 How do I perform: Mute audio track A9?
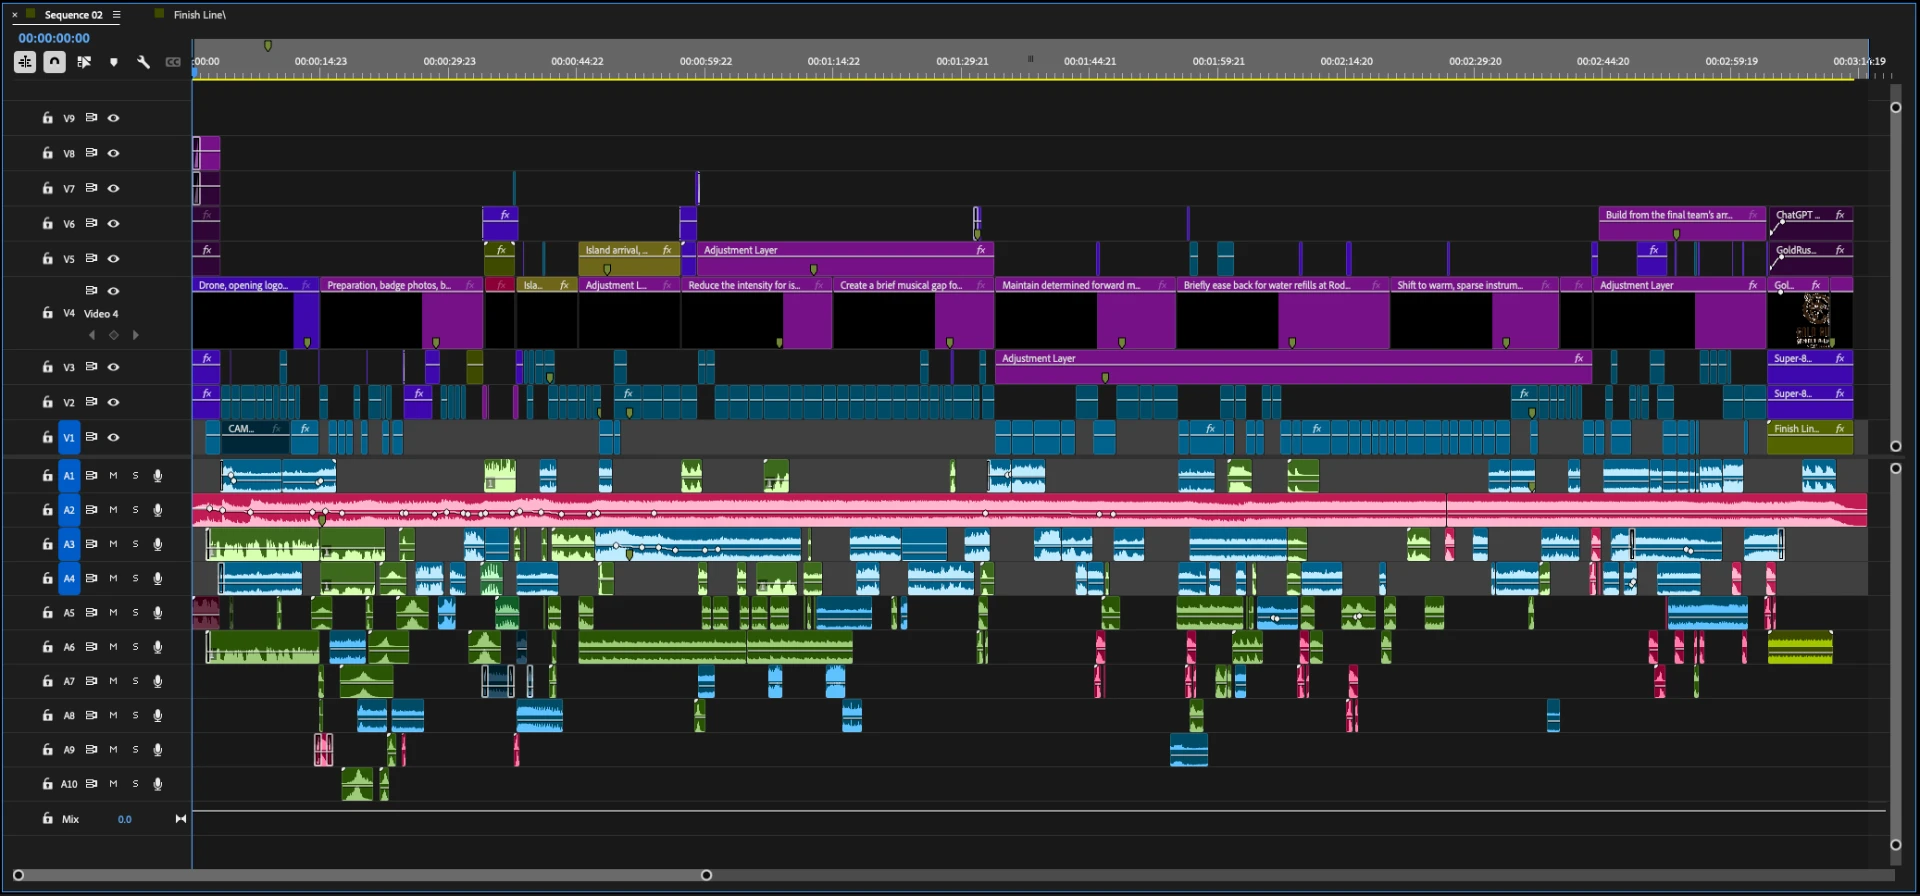[114, 750]
